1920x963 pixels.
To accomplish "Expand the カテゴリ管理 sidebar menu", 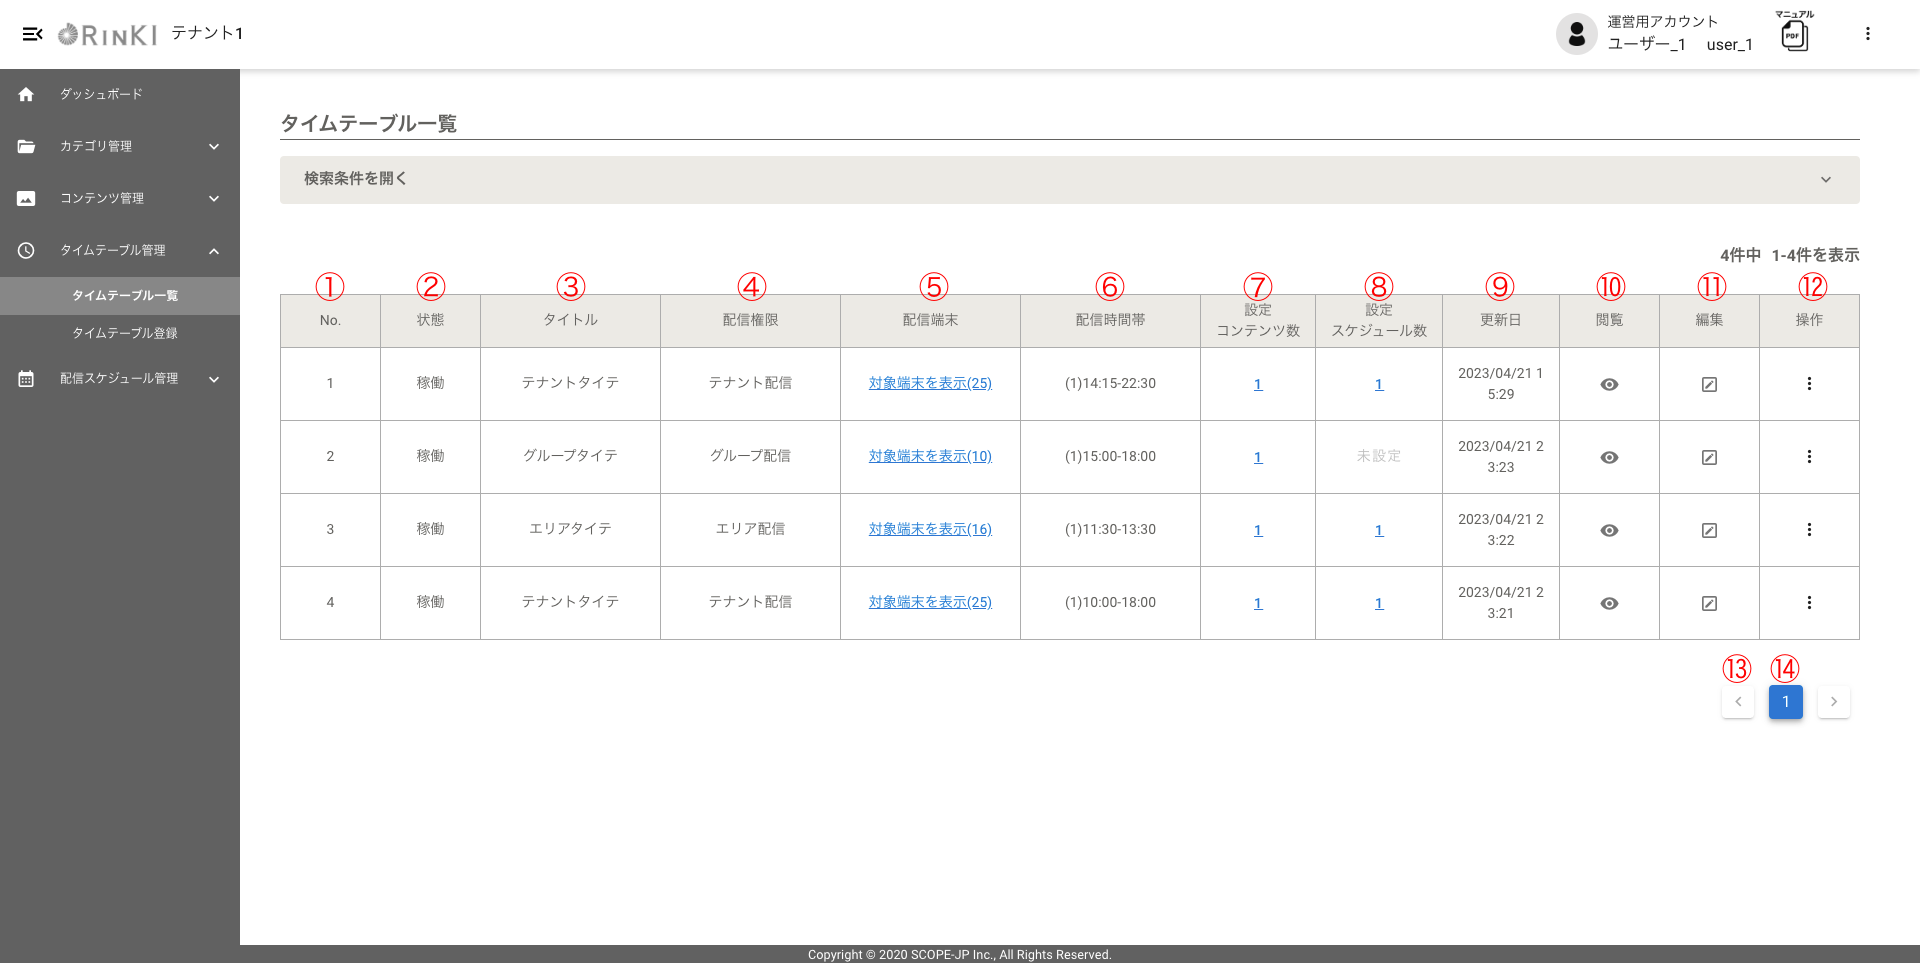I will 120,146.
